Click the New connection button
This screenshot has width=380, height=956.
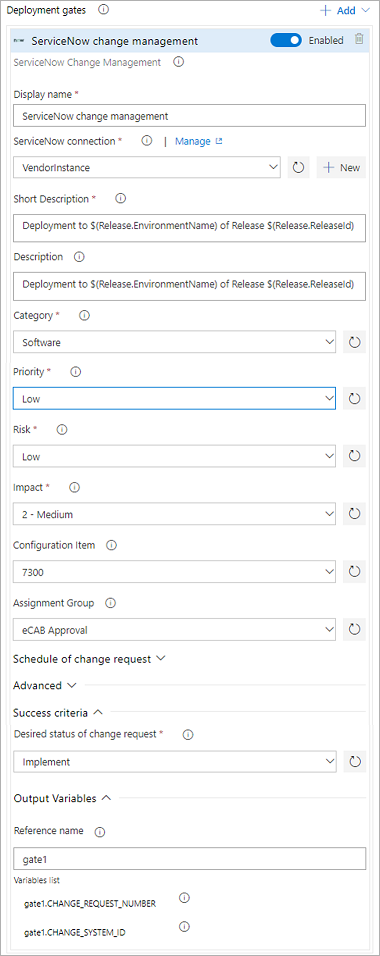342,167
